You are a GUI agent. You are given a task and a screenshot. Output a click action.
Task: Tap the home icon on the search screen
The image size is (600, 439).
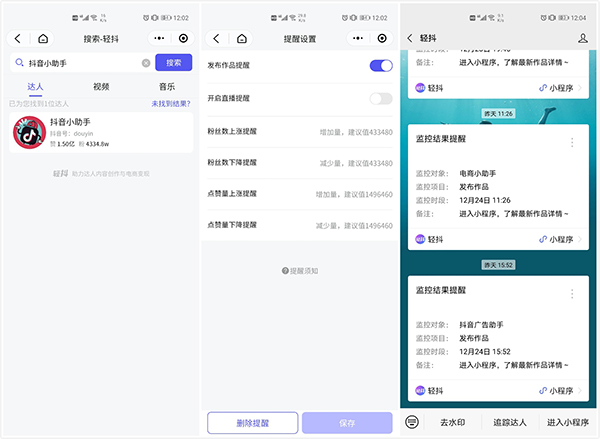pyautogui.click(x=43, y=38)
